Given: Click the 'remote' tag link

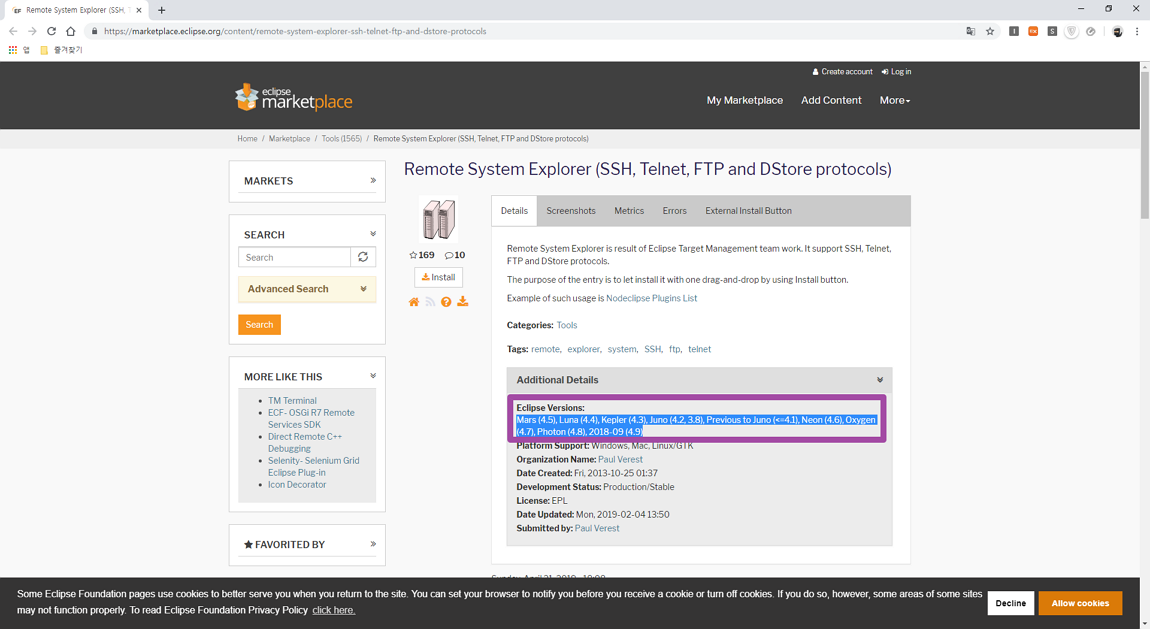Looking at the screenshot, I should (545, 350).
